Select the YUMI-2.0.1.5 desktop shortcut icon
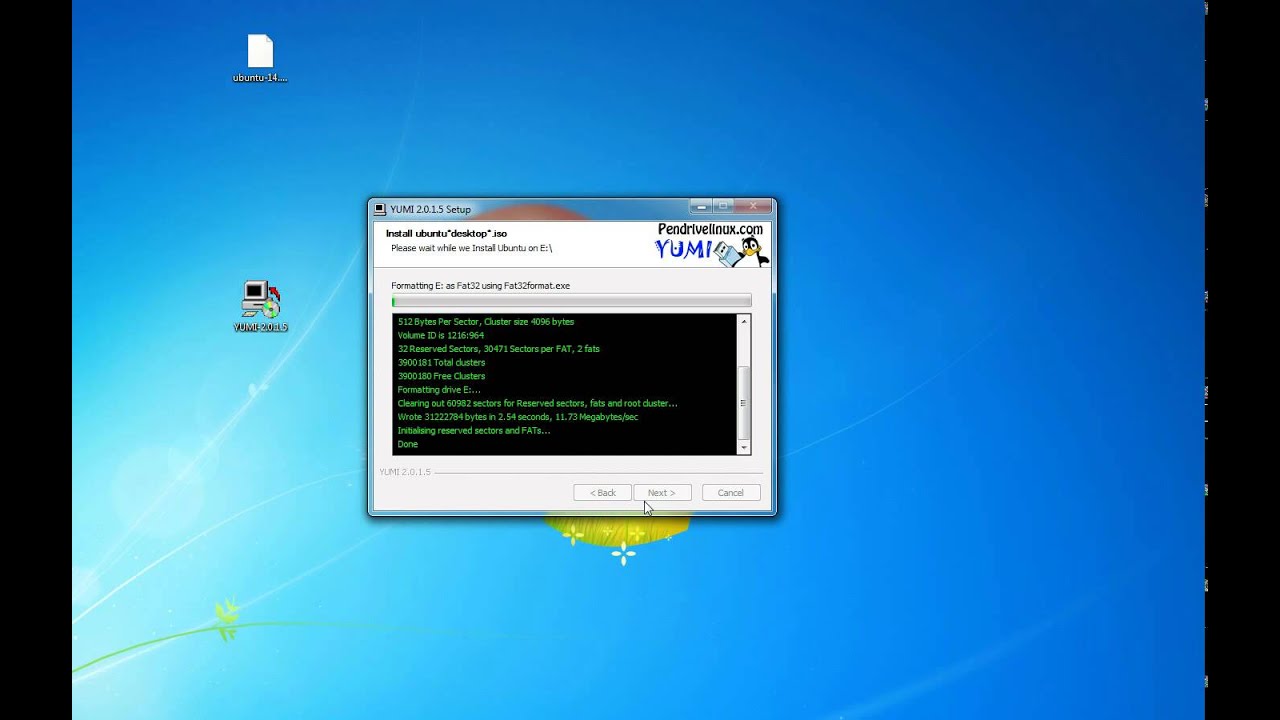The height and width of the screenshot is (720, 1280). [260, 306]
